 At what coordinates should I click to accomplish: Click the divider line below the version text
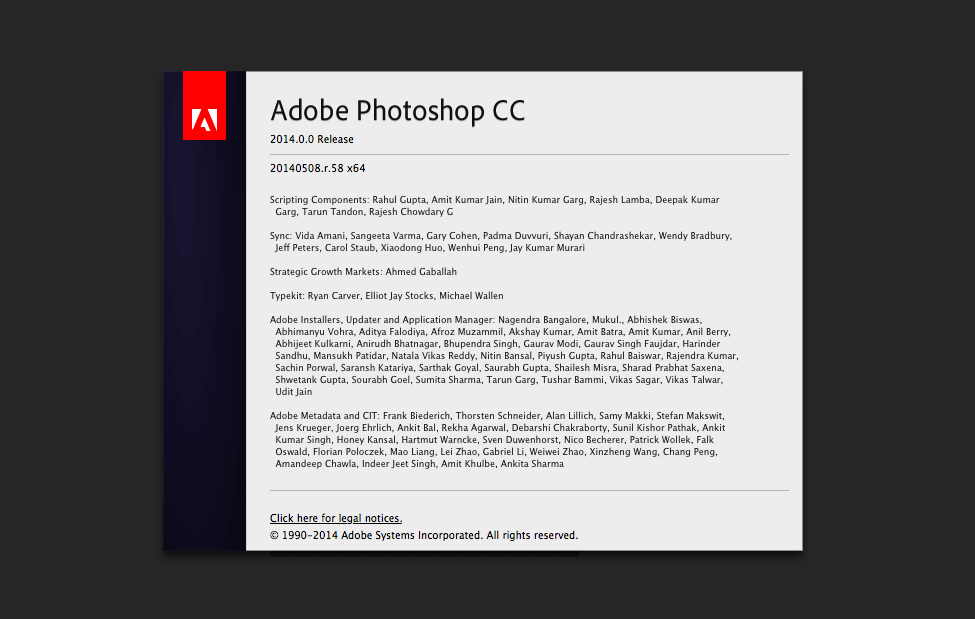coord(529,155)
